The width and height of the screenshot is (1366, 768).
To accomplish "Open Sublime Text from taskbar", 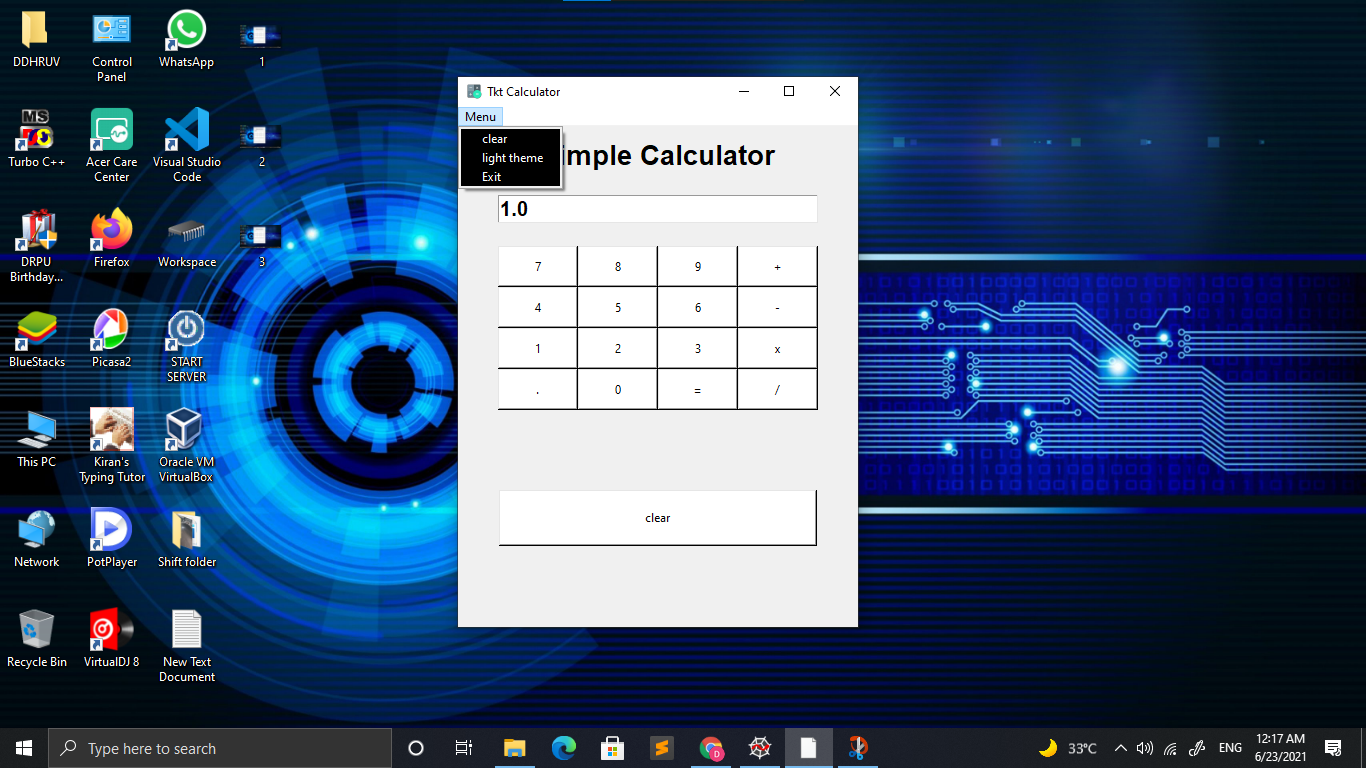I will [x=661, y=748].
